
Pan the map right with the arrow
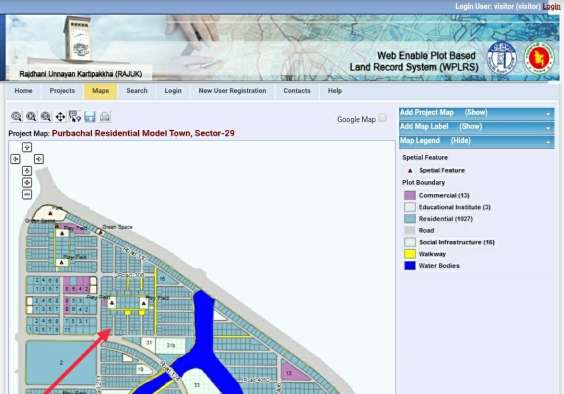coord(39,159)
